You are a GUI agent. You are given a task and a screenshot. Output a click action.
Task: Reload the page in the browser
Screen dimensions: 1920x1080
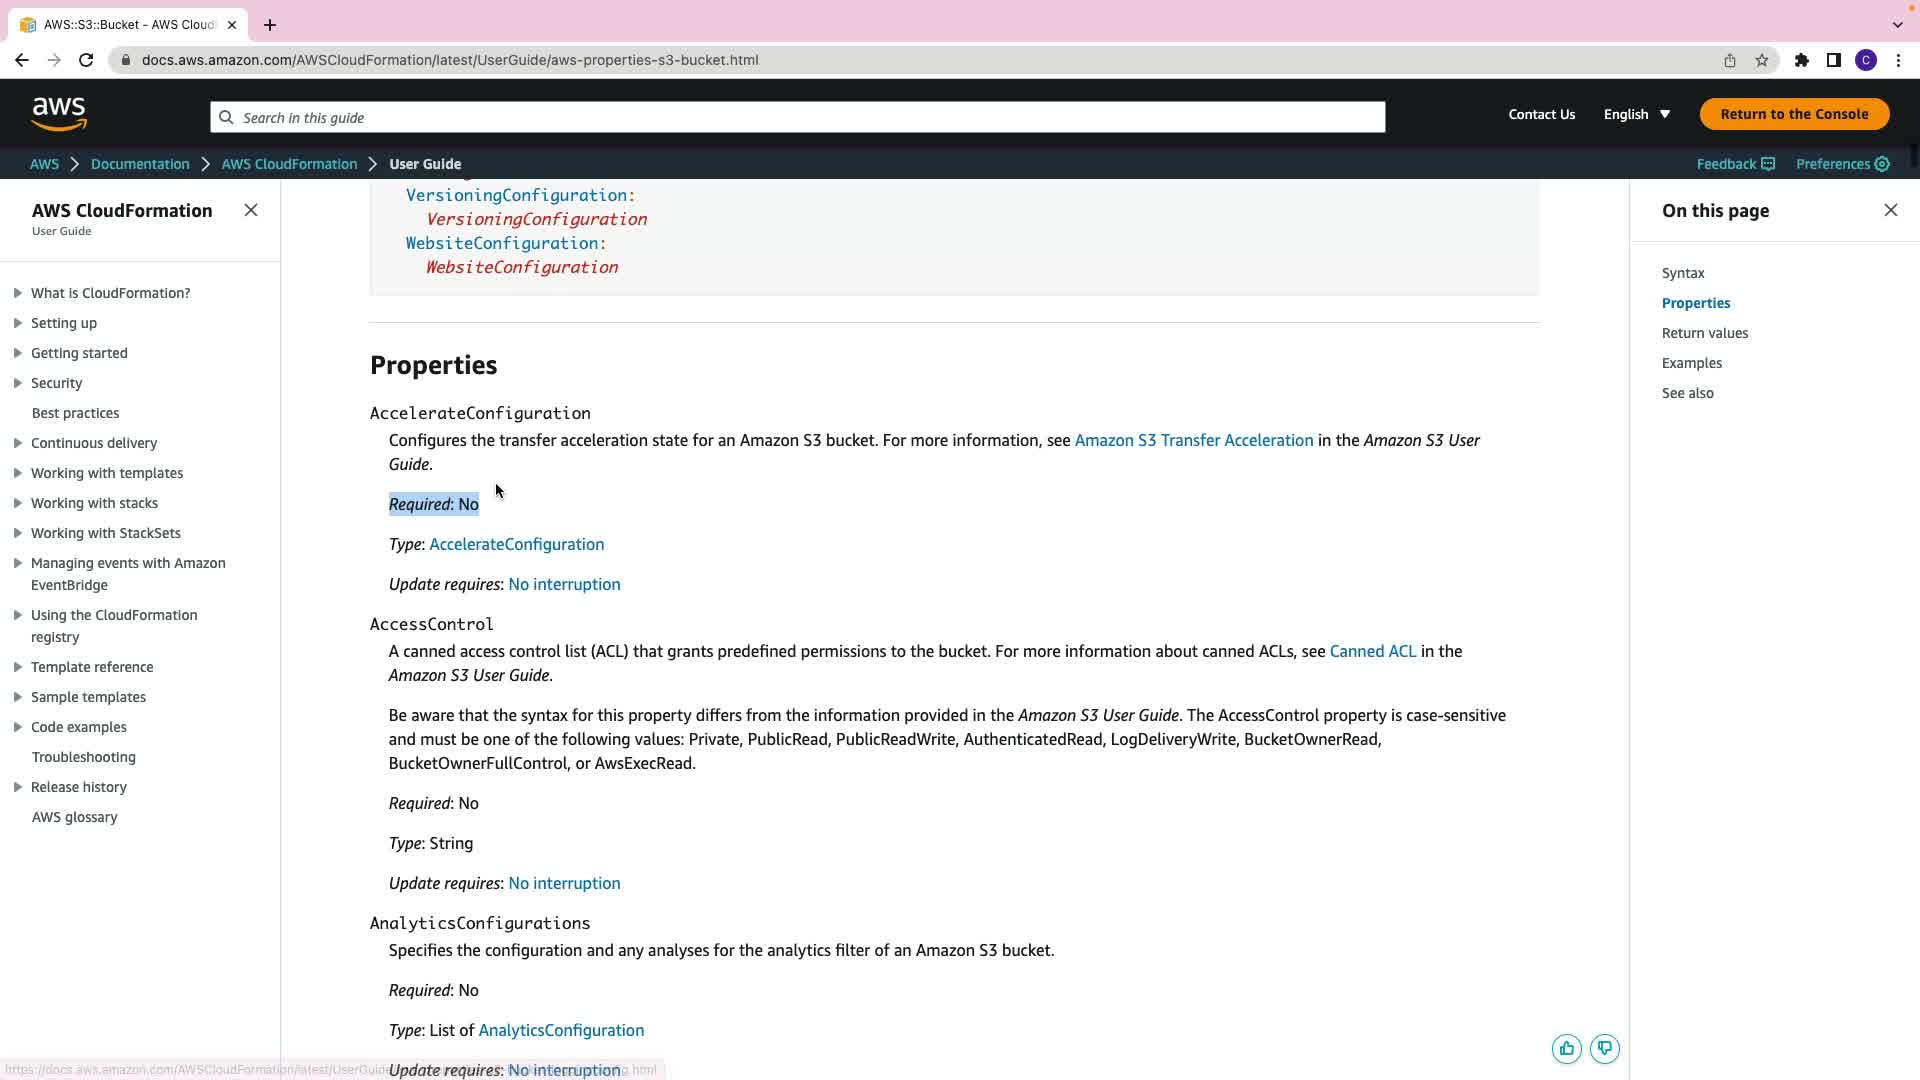[x=86, y=60]
